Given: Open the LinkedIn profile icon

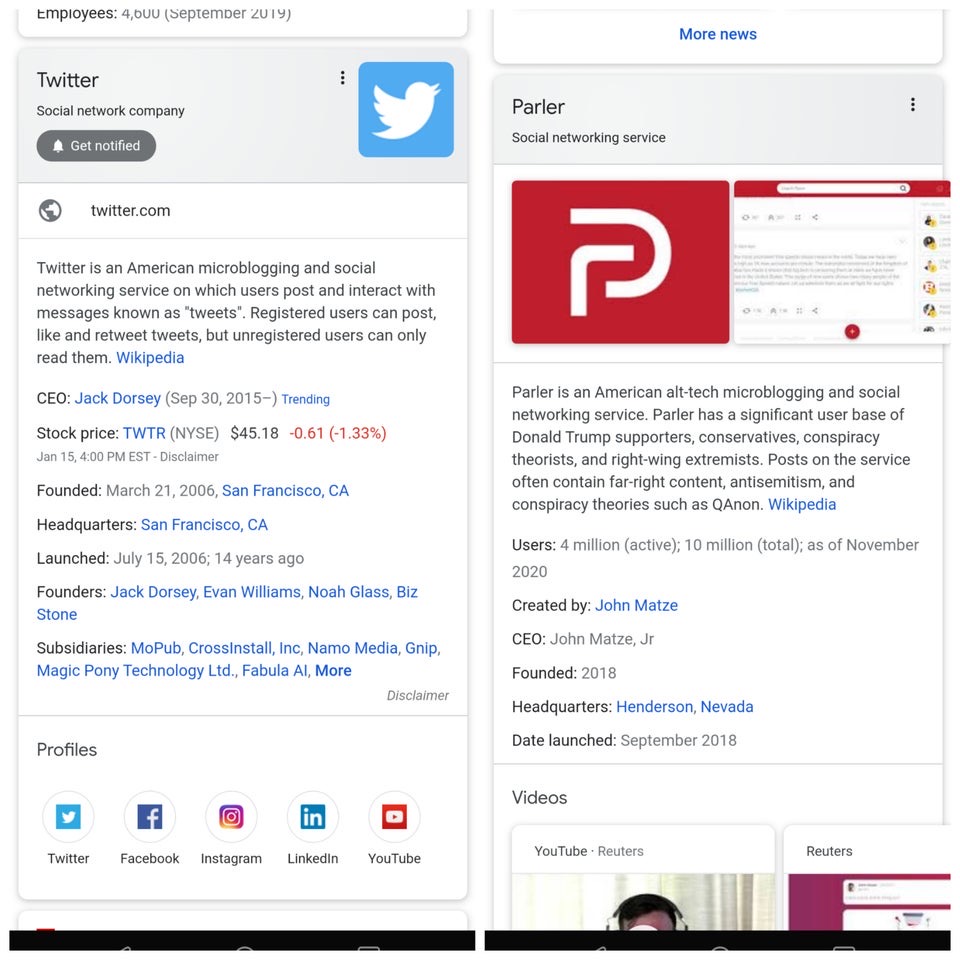Looking at the screenshot, I should tap(312, 816).
